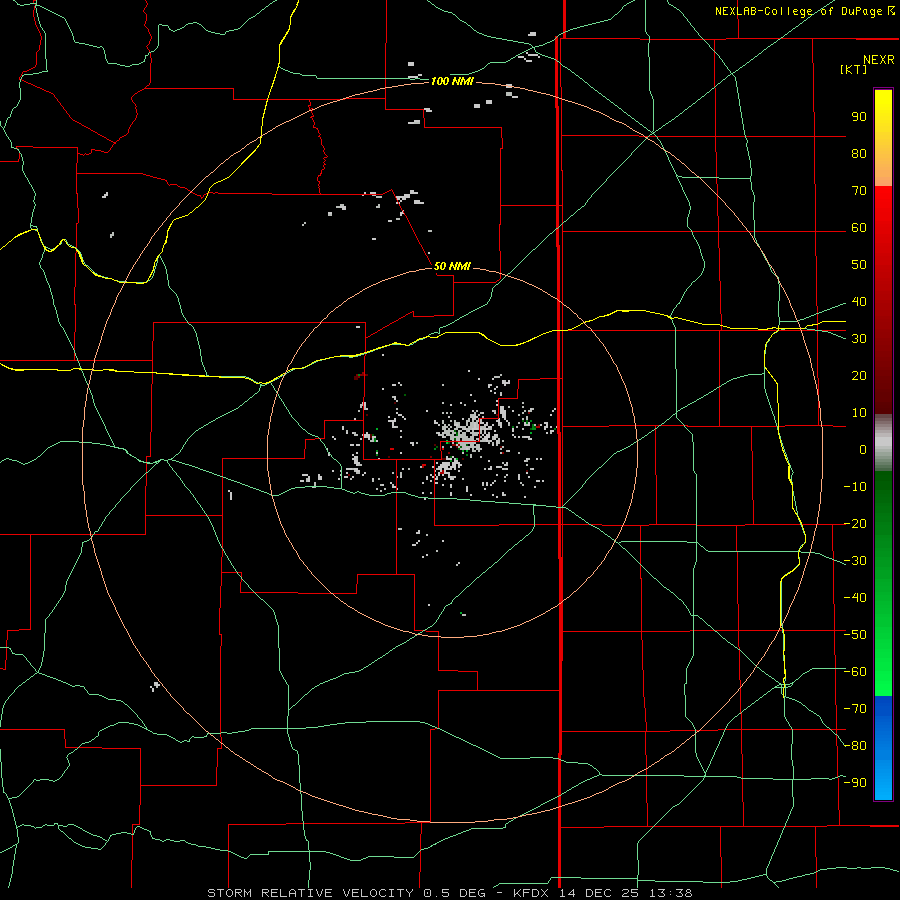Click the 10 value on the color scale
Screen dimensions: 900x900
(x=859, y=413)
